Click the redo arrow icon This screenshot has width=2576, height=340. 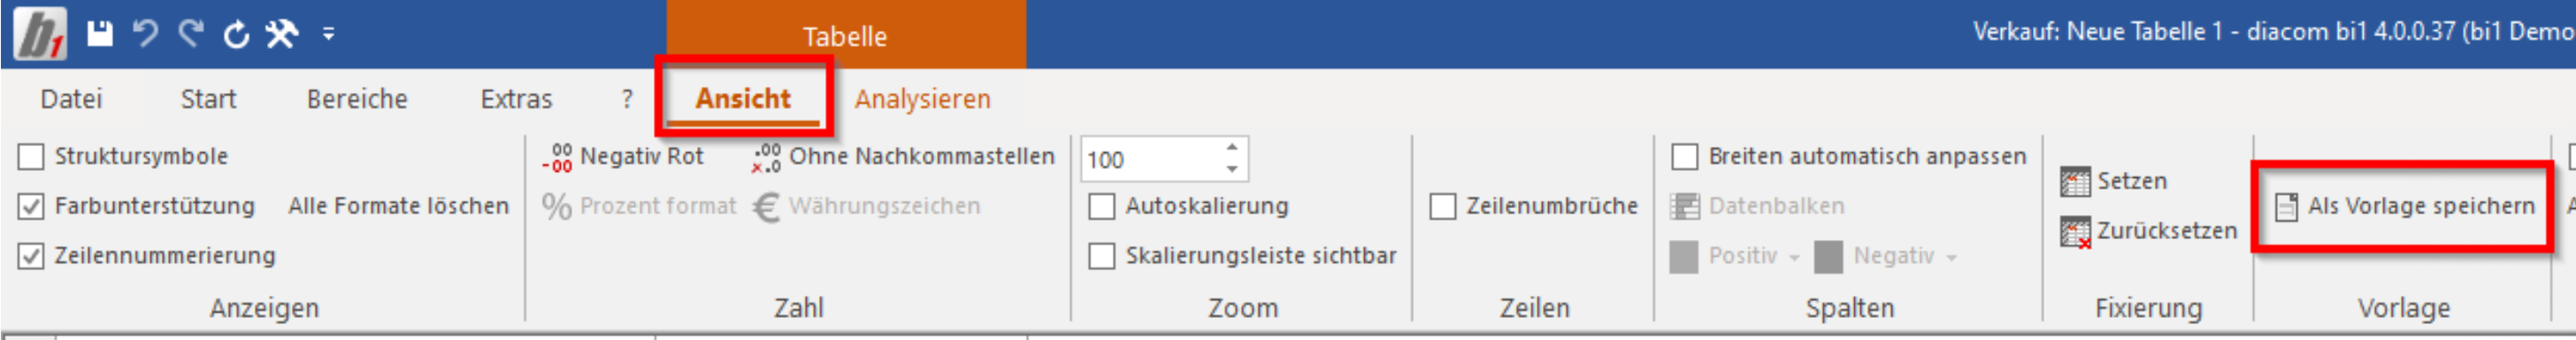pyautogui.click(x=190, y=34)
